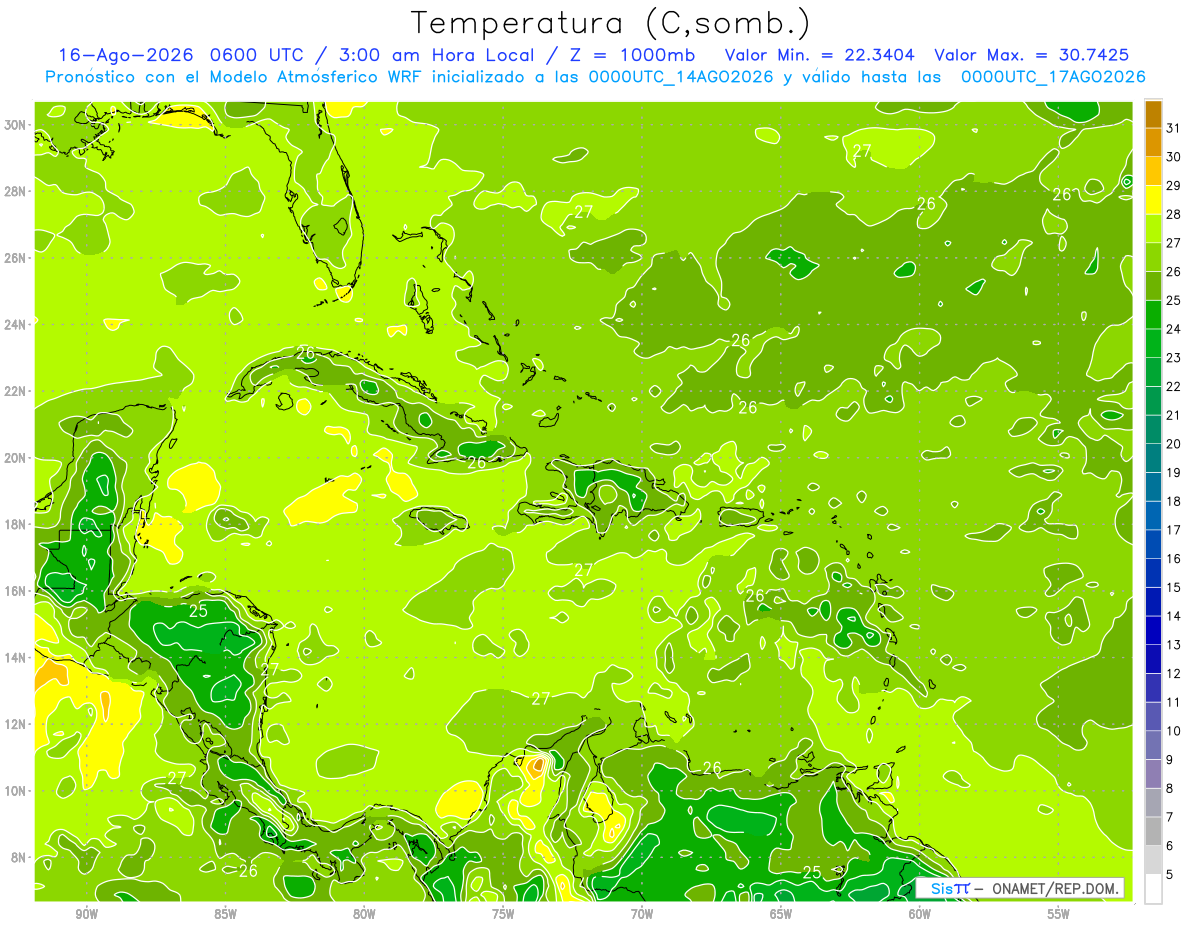
Task: Click the '28N' latitude axis label
Action: (x=16, y=191)
